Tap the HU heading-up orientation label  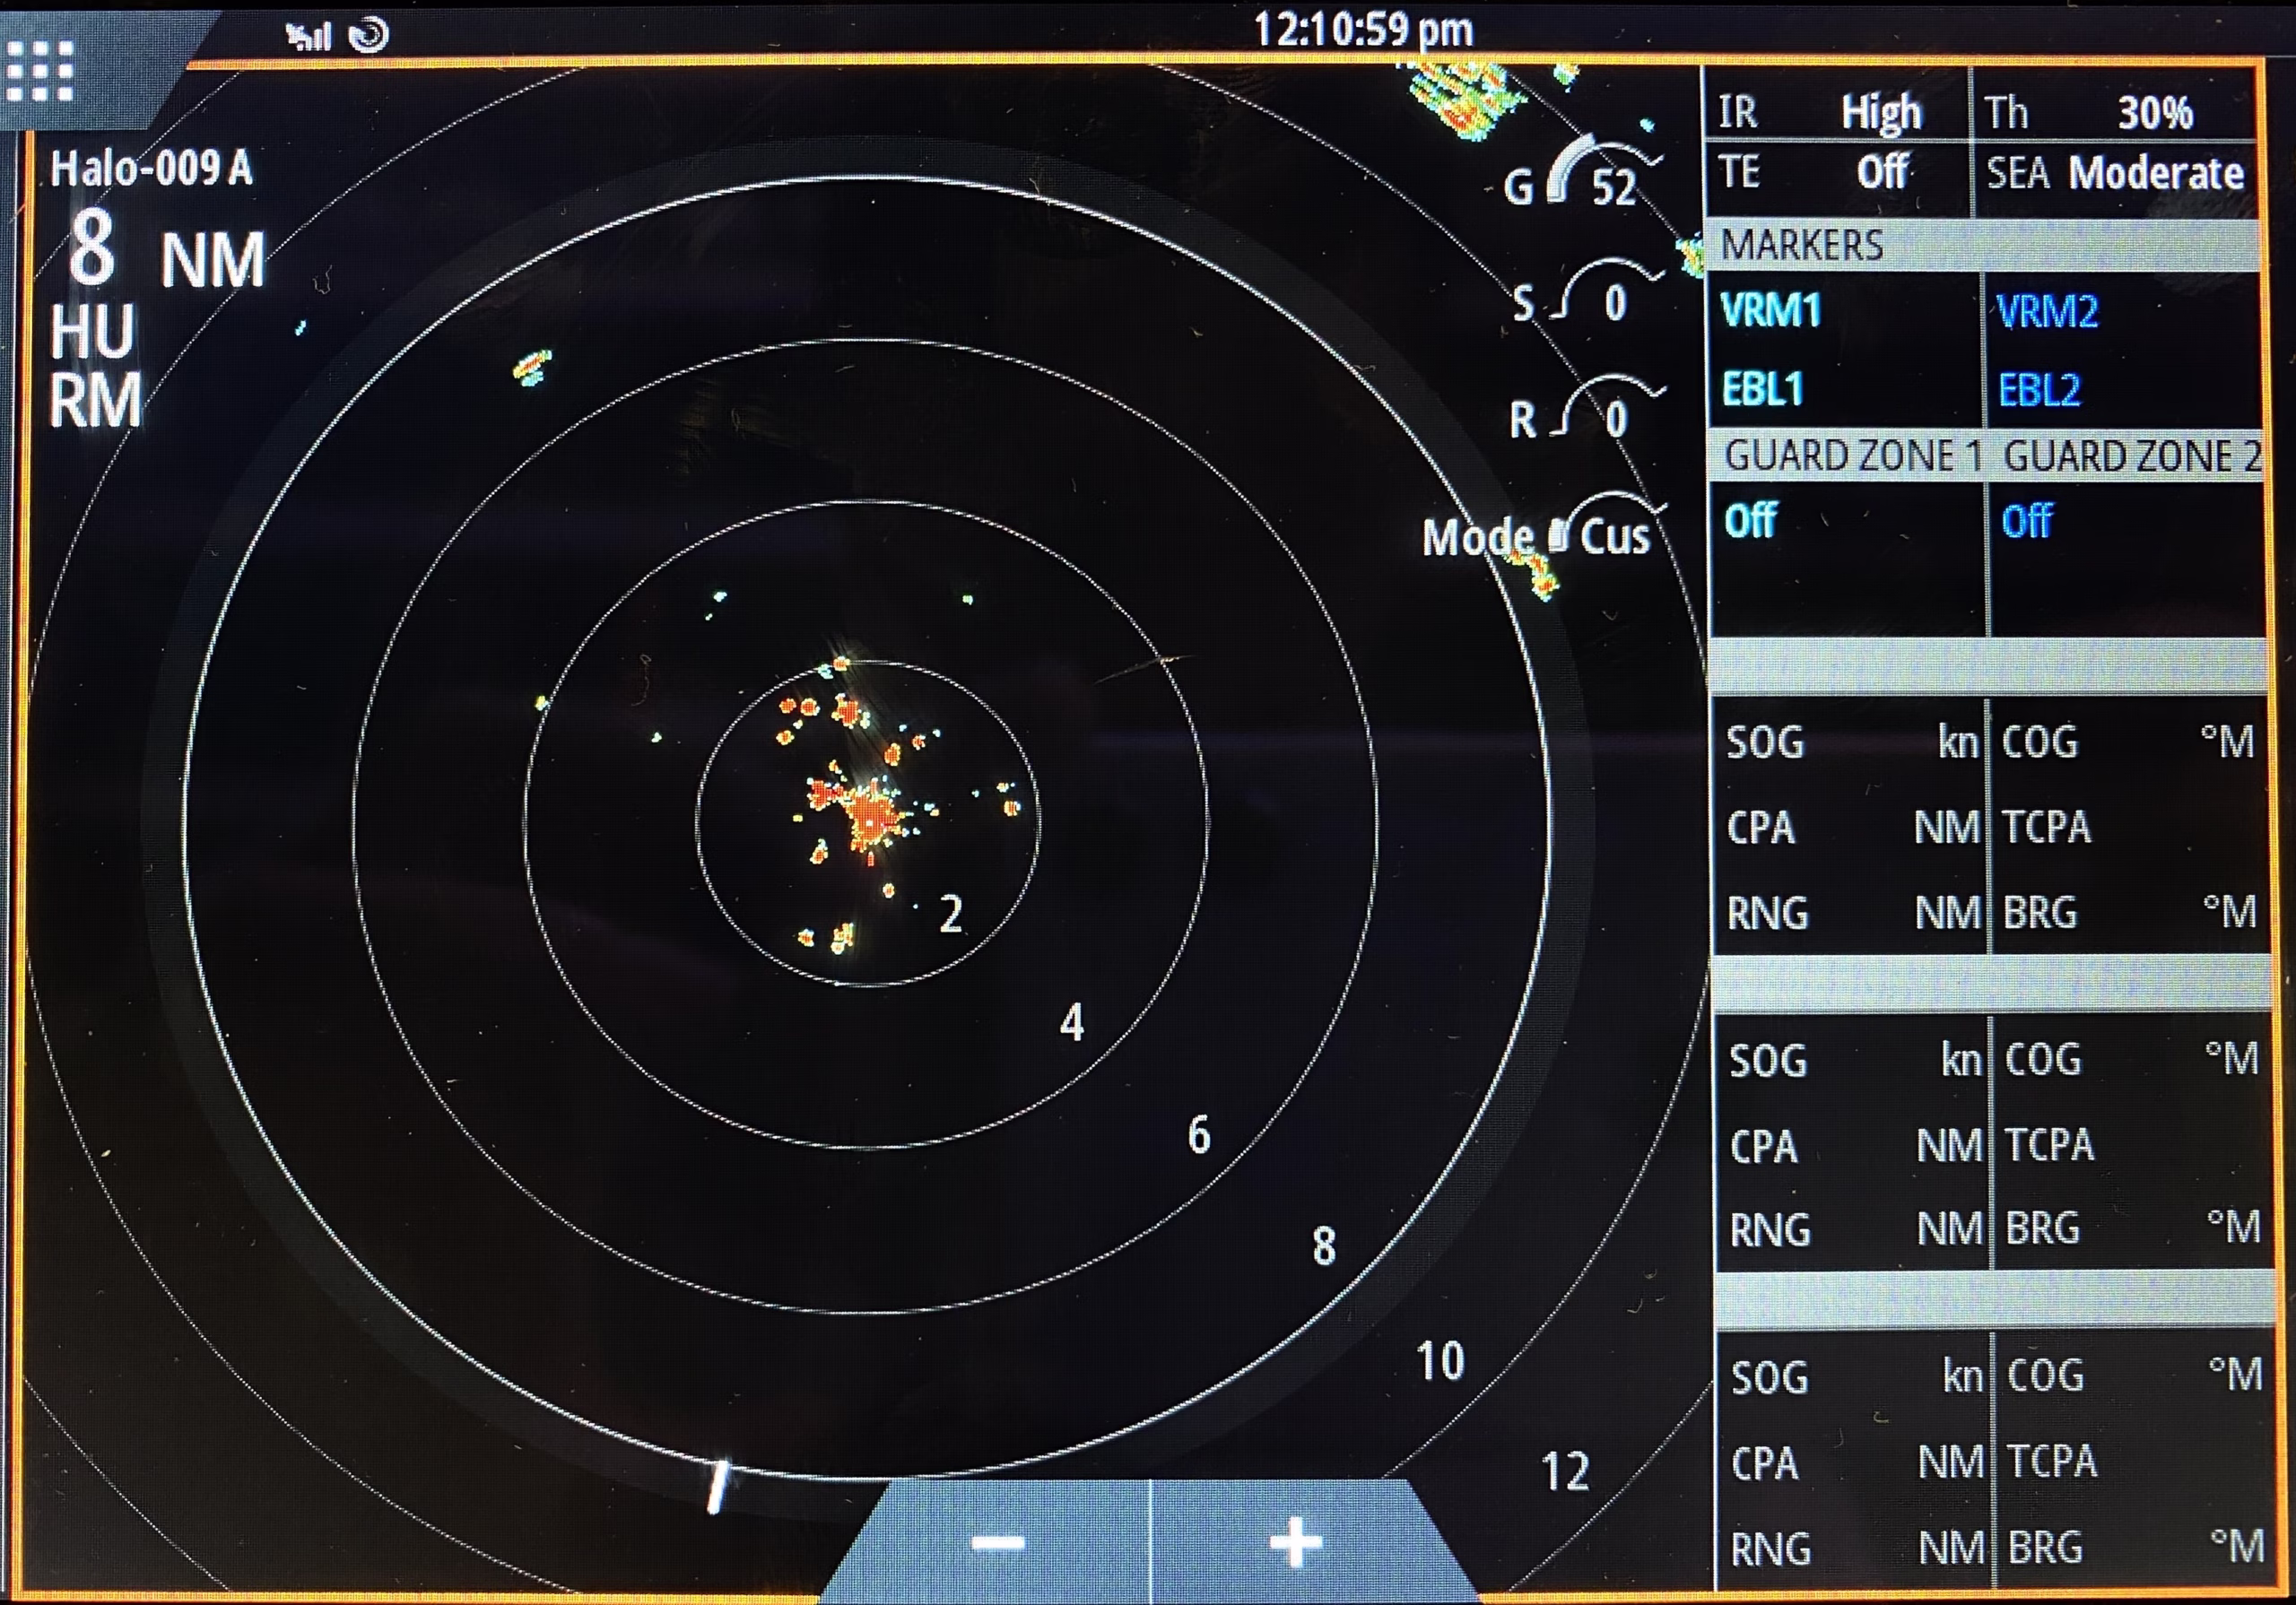[92, 331]
